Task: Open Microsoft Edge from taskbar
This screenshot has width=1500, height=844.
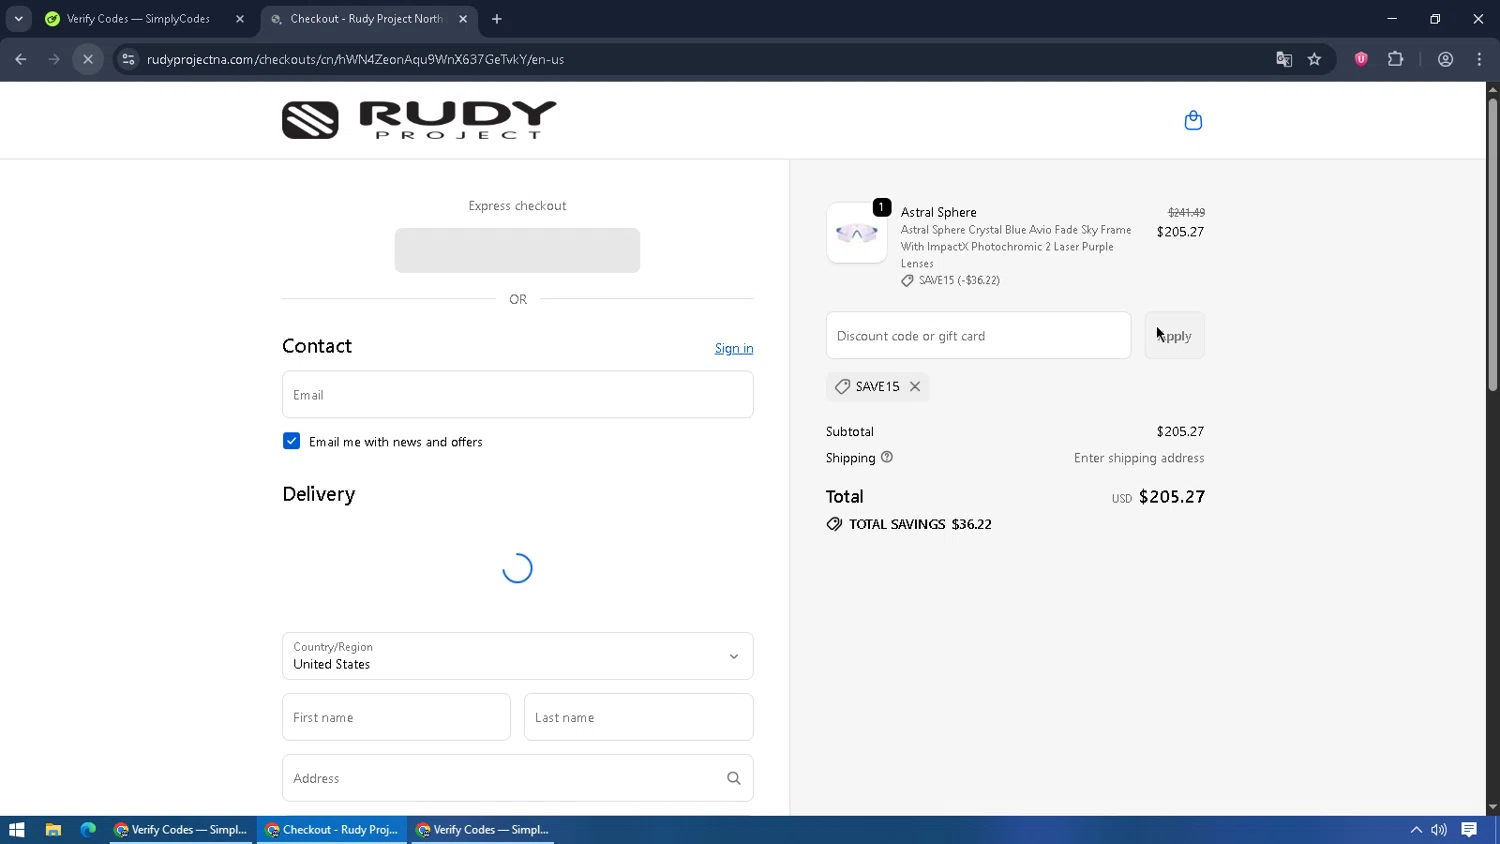Action: 88,830
